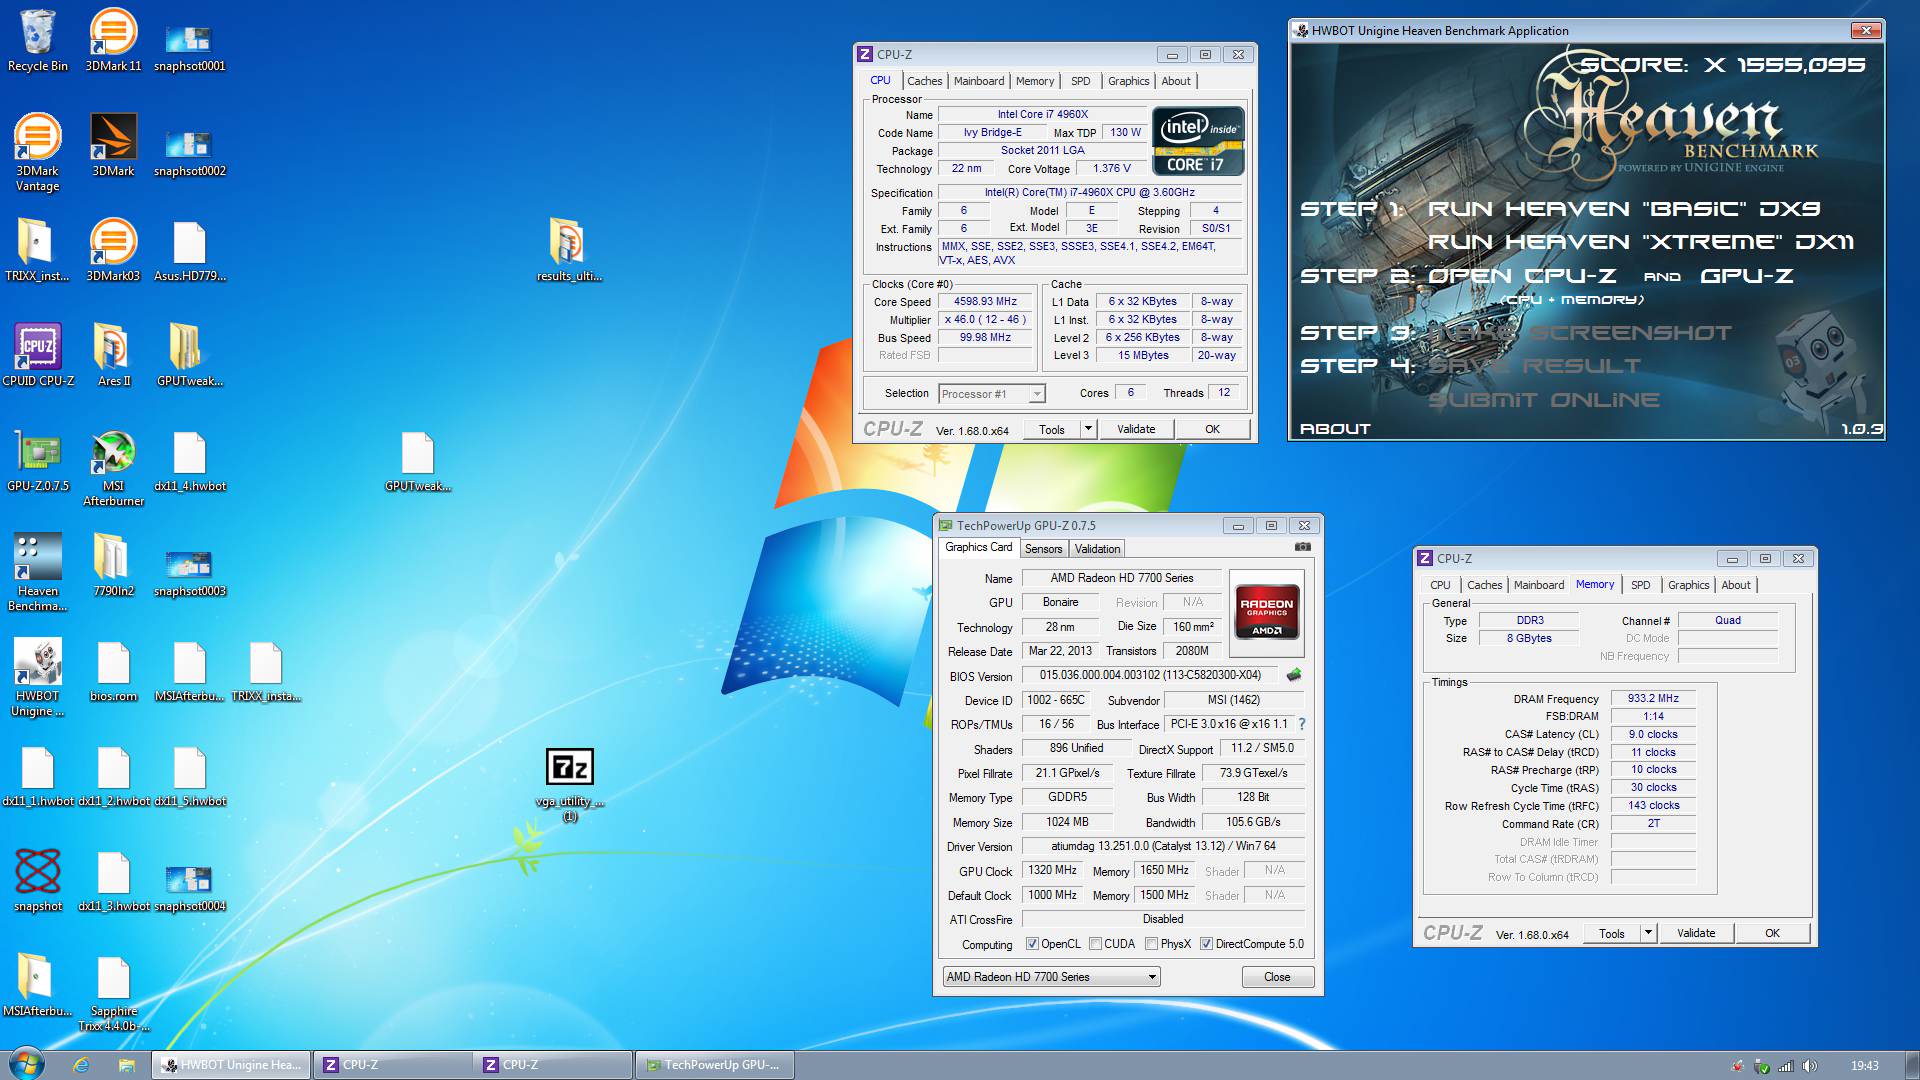Click the Bus Interface question mark in GPU-Z
Image resolution: width=1920 pixels, height=1080 pixels.
coord(1301,724)
